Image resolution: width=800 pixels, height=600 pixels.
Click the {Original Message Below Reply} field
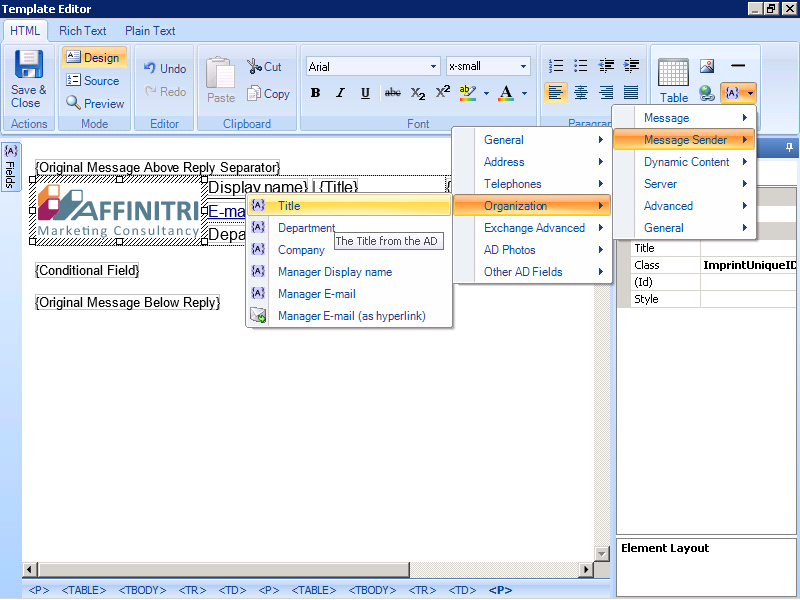click(128, 302)
